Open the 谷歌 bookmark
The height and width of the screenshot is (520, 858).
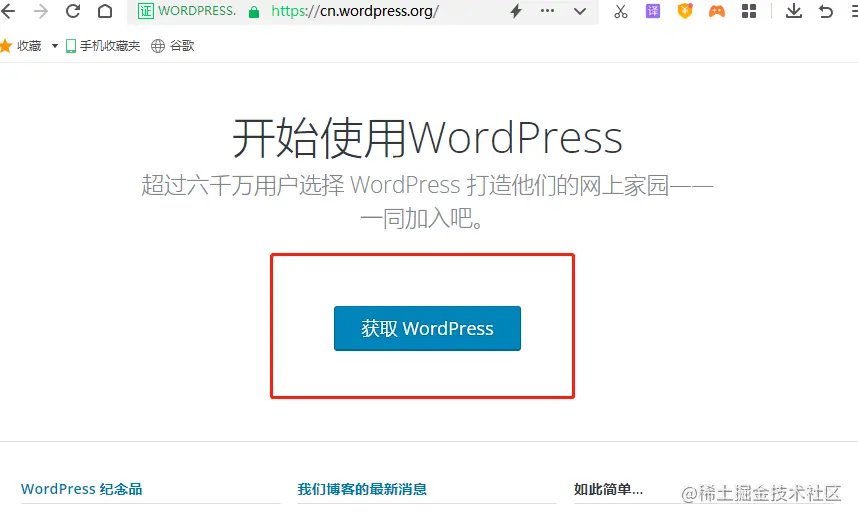(x=173, y=46)
